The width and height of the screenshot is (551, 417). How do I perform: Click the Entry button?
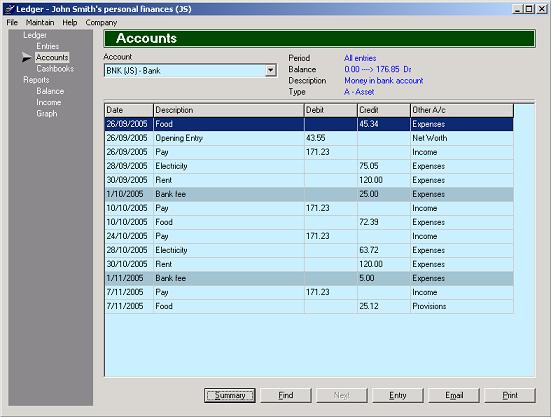coord(398,396)
